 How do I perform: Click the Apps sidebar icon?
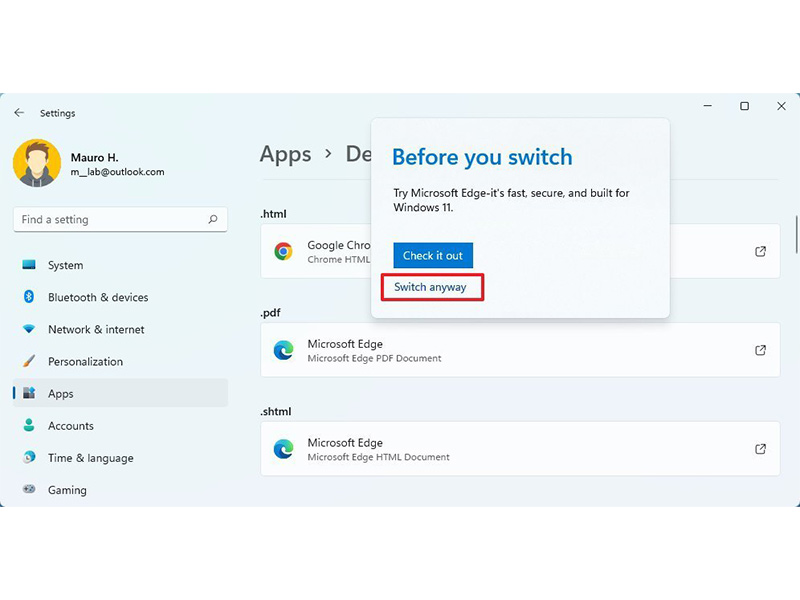(29, 393)
